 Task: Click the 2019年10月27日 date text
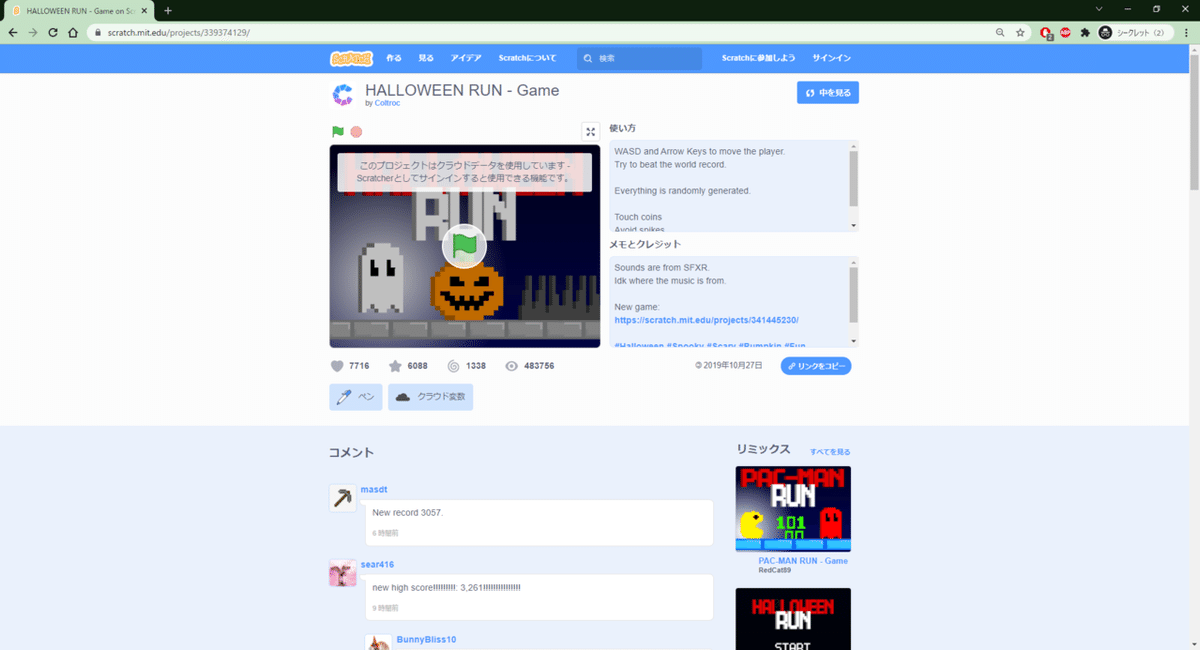point(732,366)
